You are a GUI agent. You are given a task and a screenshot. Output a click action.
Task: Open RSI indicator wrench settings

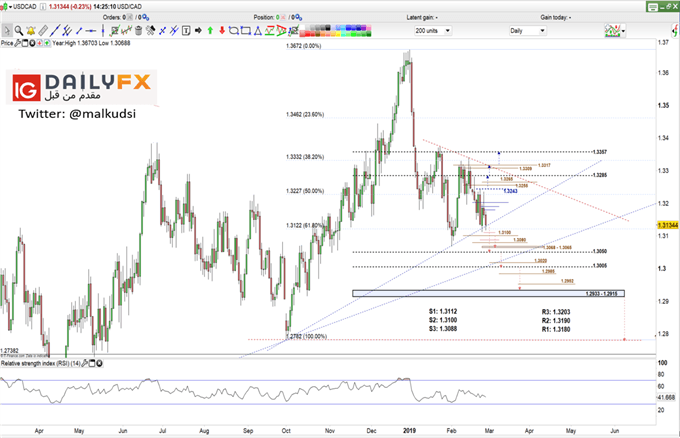(x=85, y=363)
